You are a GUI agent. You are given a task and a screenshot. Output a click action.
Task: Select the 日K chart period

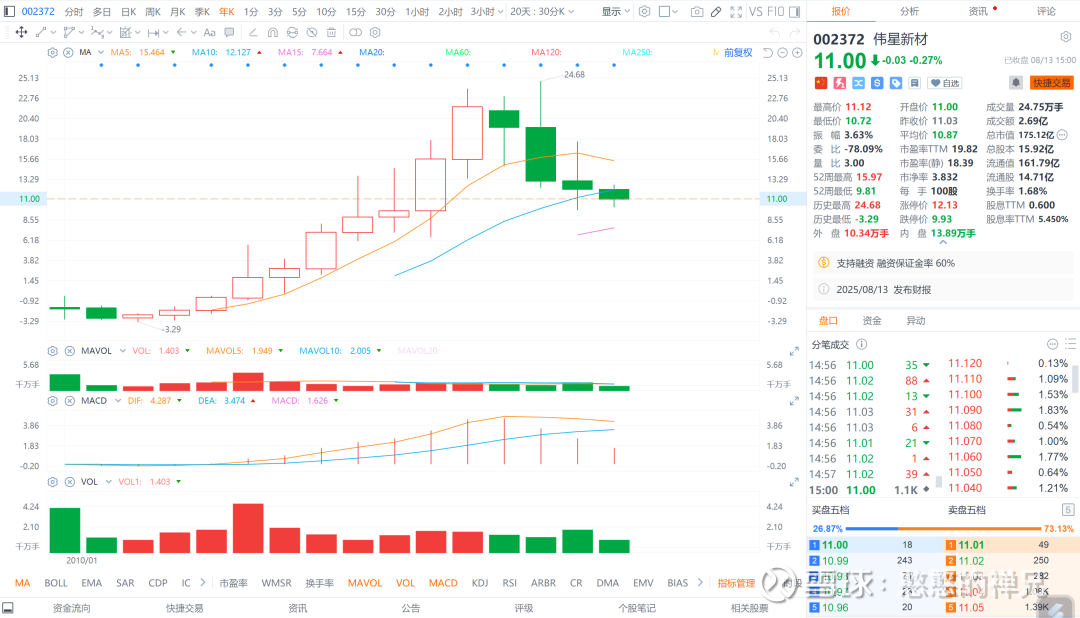tap(129, 12)
